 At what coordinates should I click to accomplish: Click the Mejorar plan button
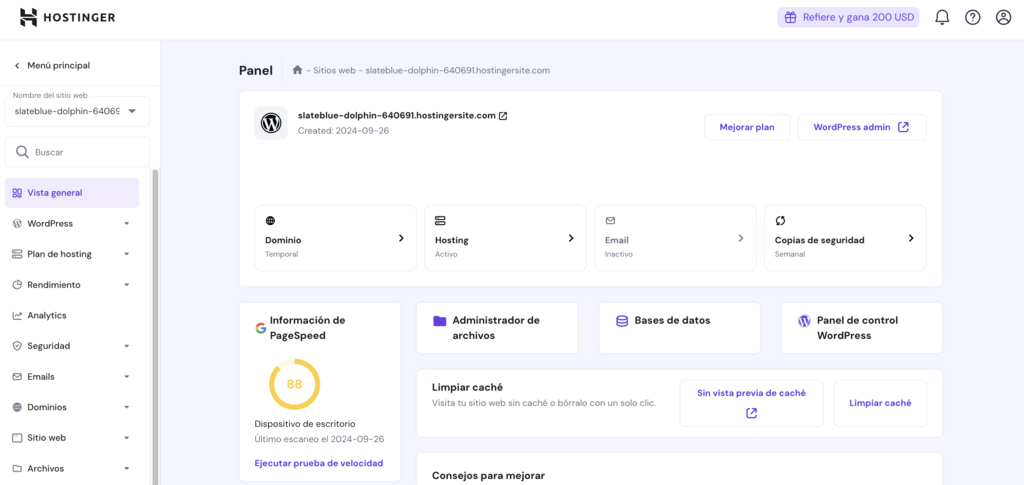(747, 127)
